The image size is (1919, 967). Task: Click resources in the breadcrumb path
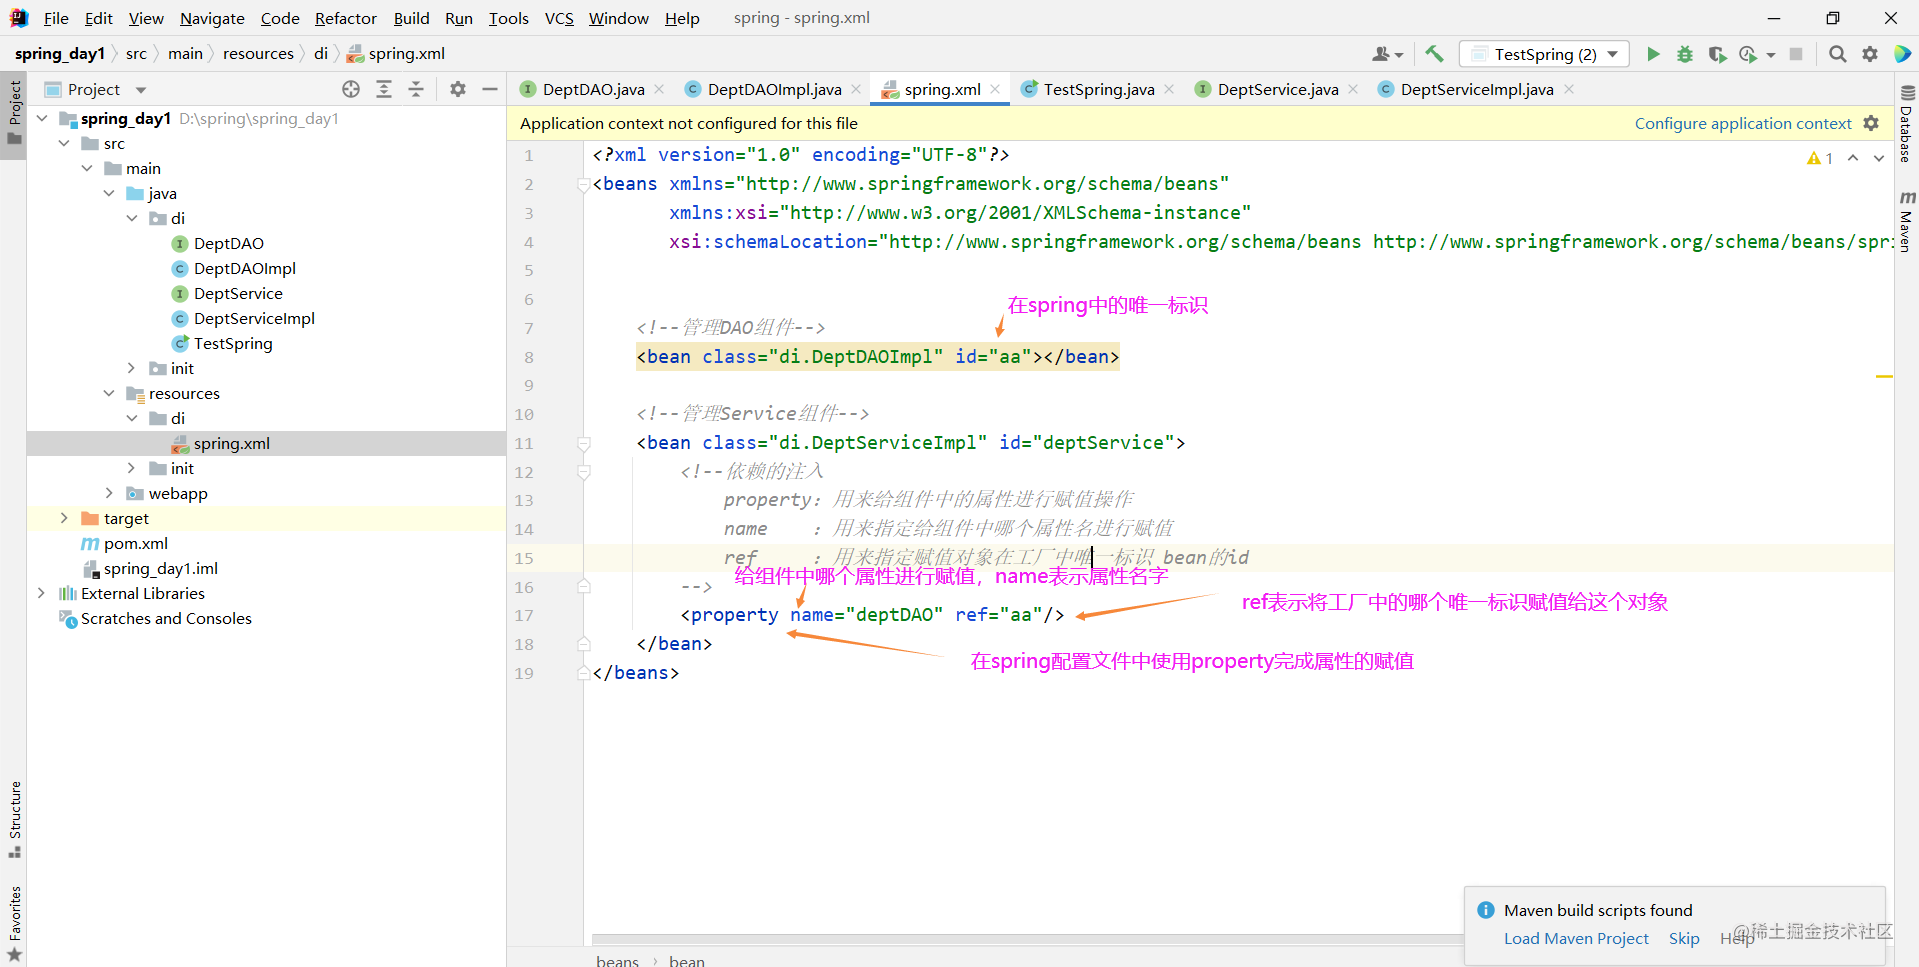(258, 53)
